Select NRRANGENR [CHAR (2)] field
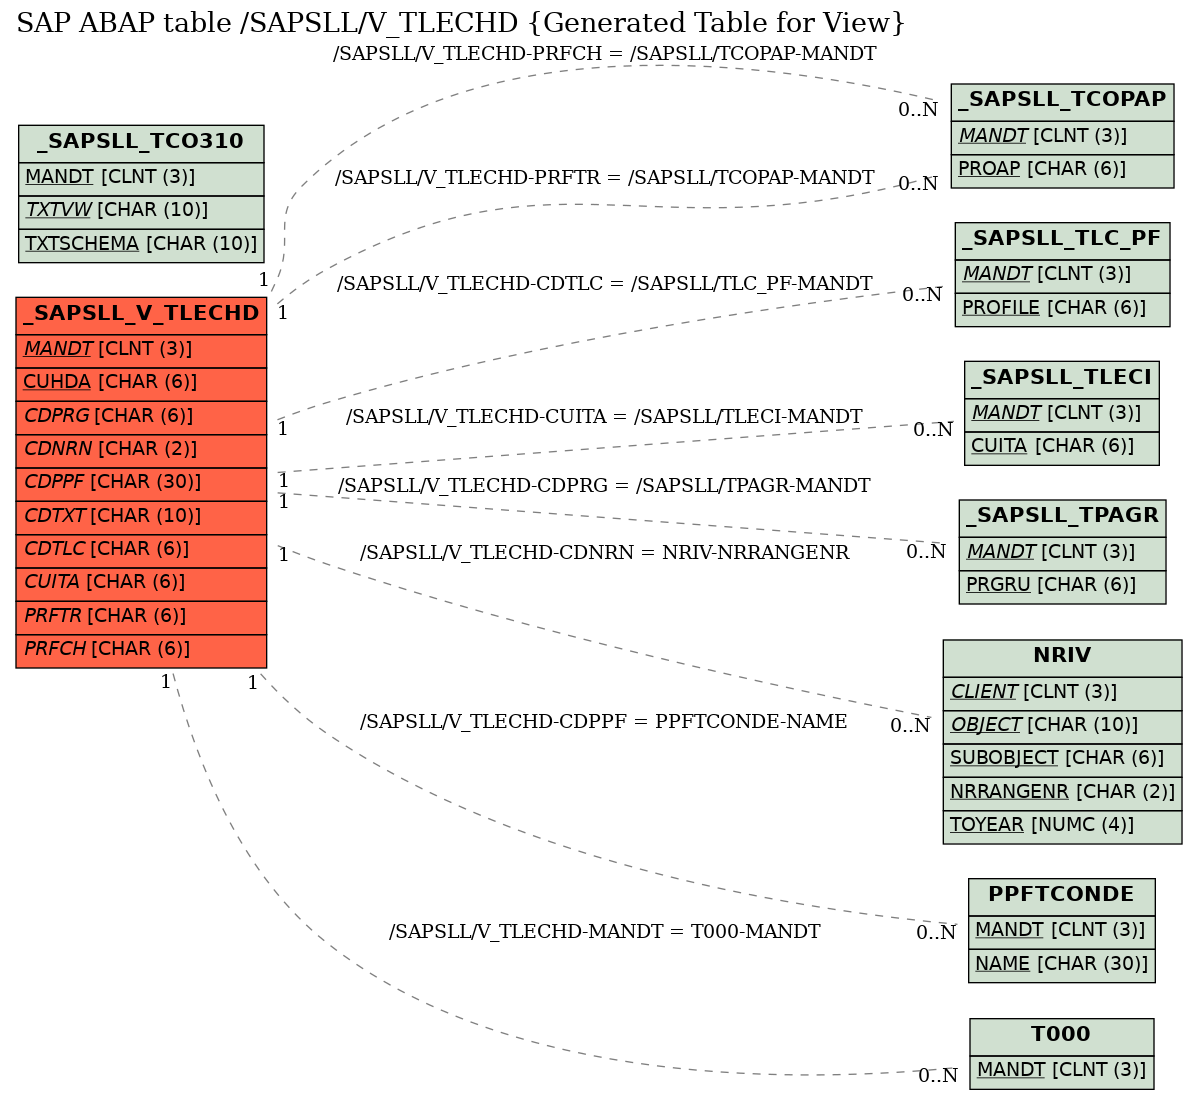 1062,794
